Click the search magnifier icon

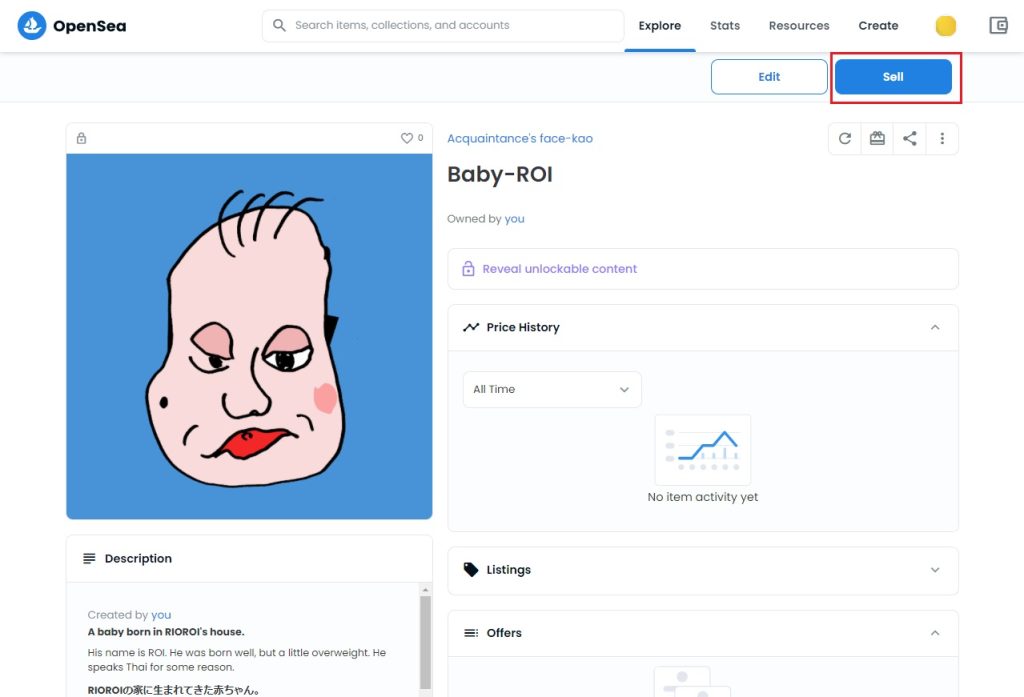[279, 25]
